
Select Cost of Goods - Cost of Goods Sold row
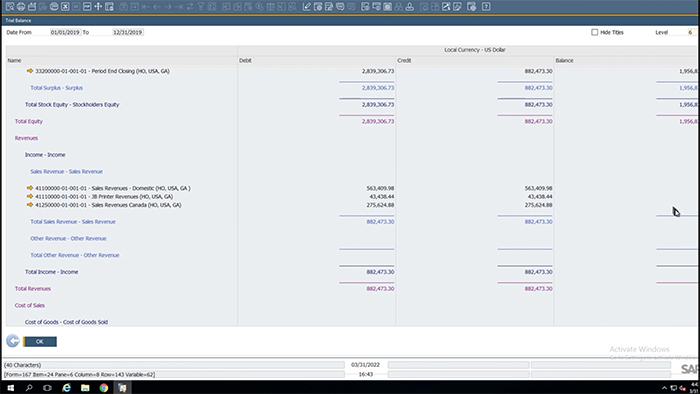tap(66, 322)
